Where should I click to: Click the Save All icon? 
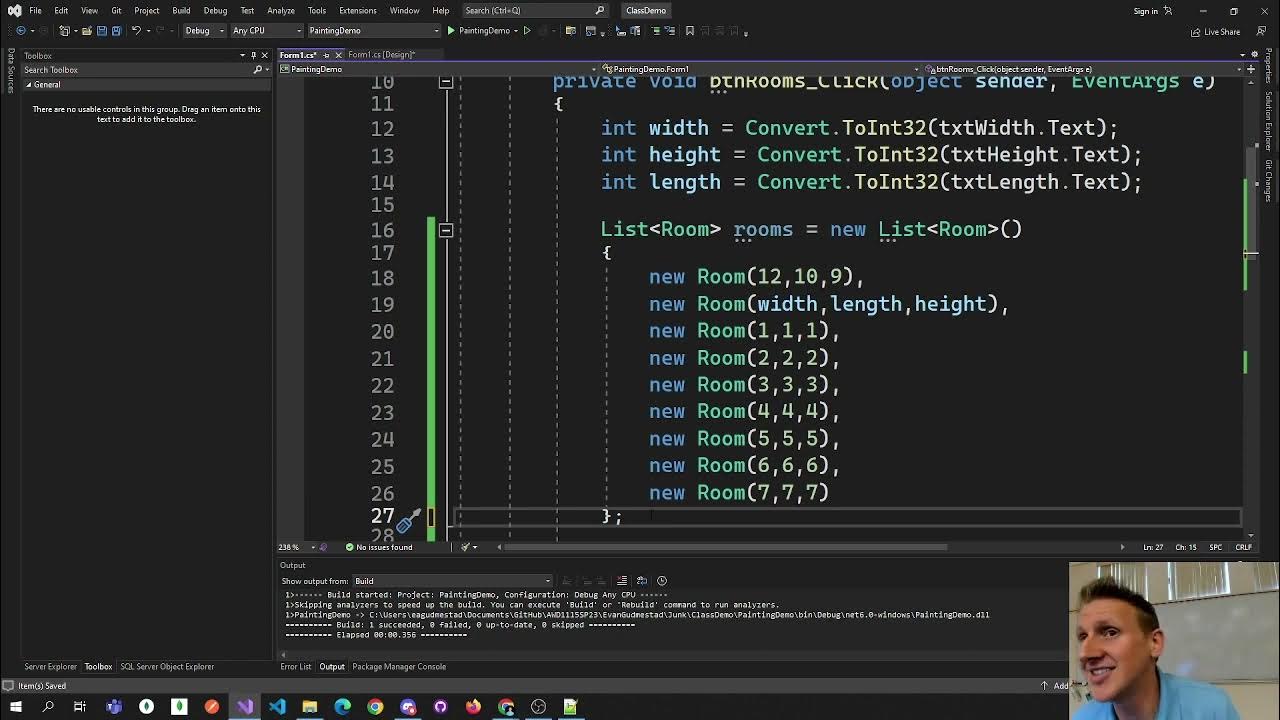pos(116,31)
